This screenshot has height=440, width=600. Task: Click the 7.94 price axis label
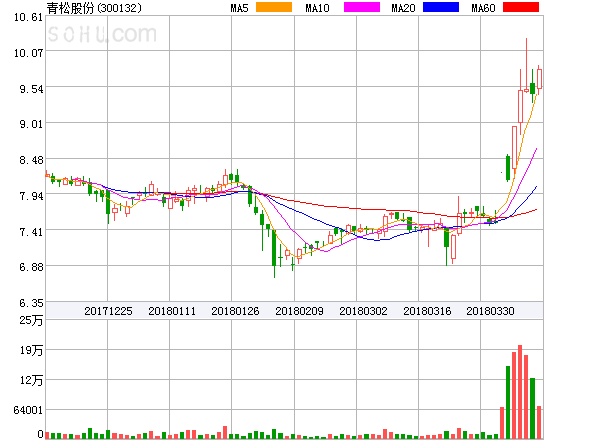[31, 196]
